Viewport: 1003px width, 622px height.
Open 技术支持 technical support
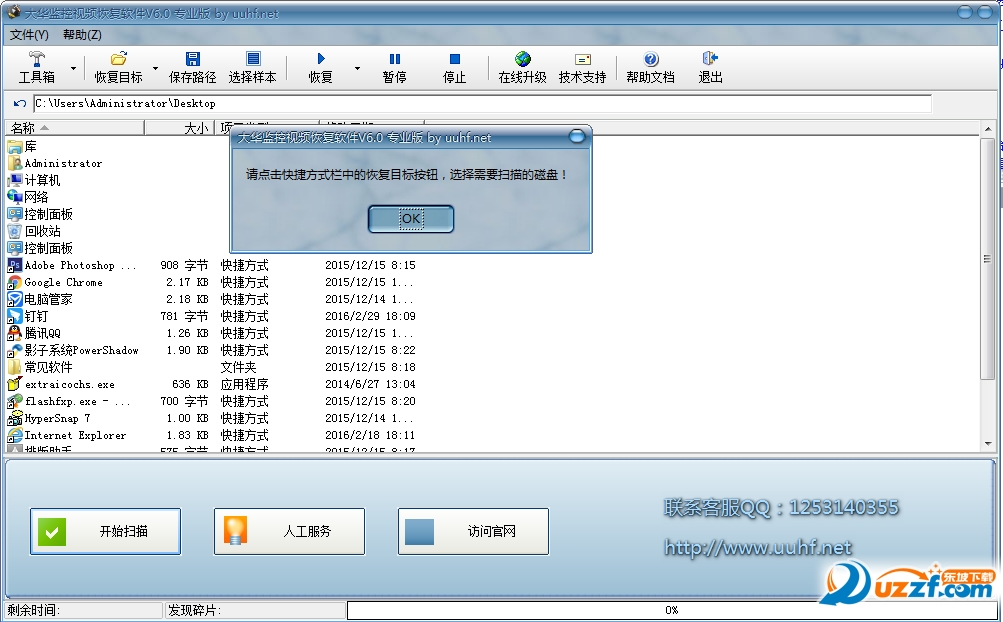tap(582, 67)
